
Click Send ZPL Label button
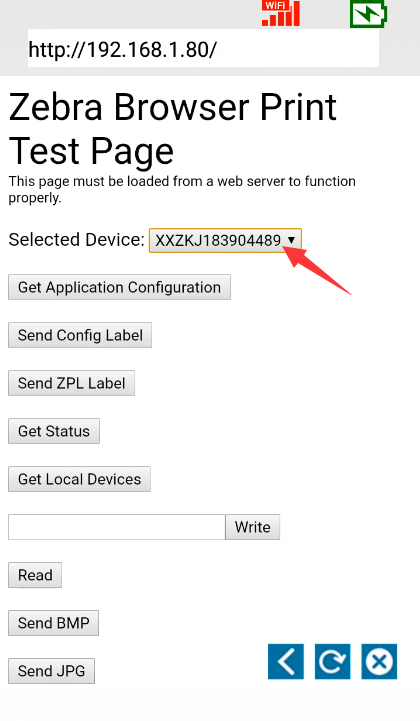point(71,383)
